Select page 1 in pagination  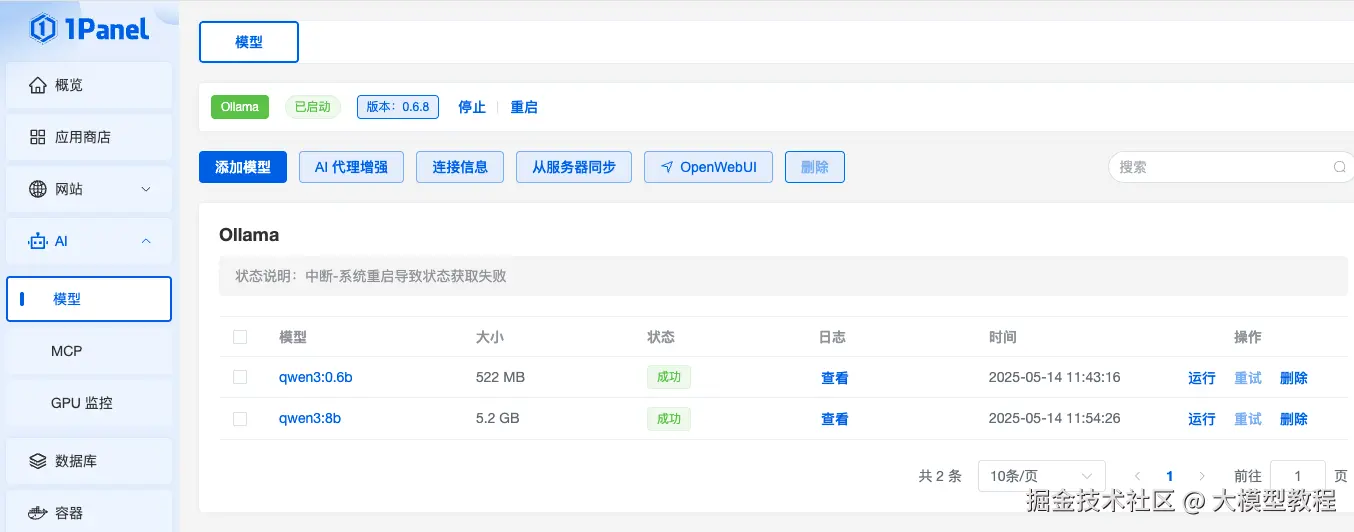click(1170, 477)
